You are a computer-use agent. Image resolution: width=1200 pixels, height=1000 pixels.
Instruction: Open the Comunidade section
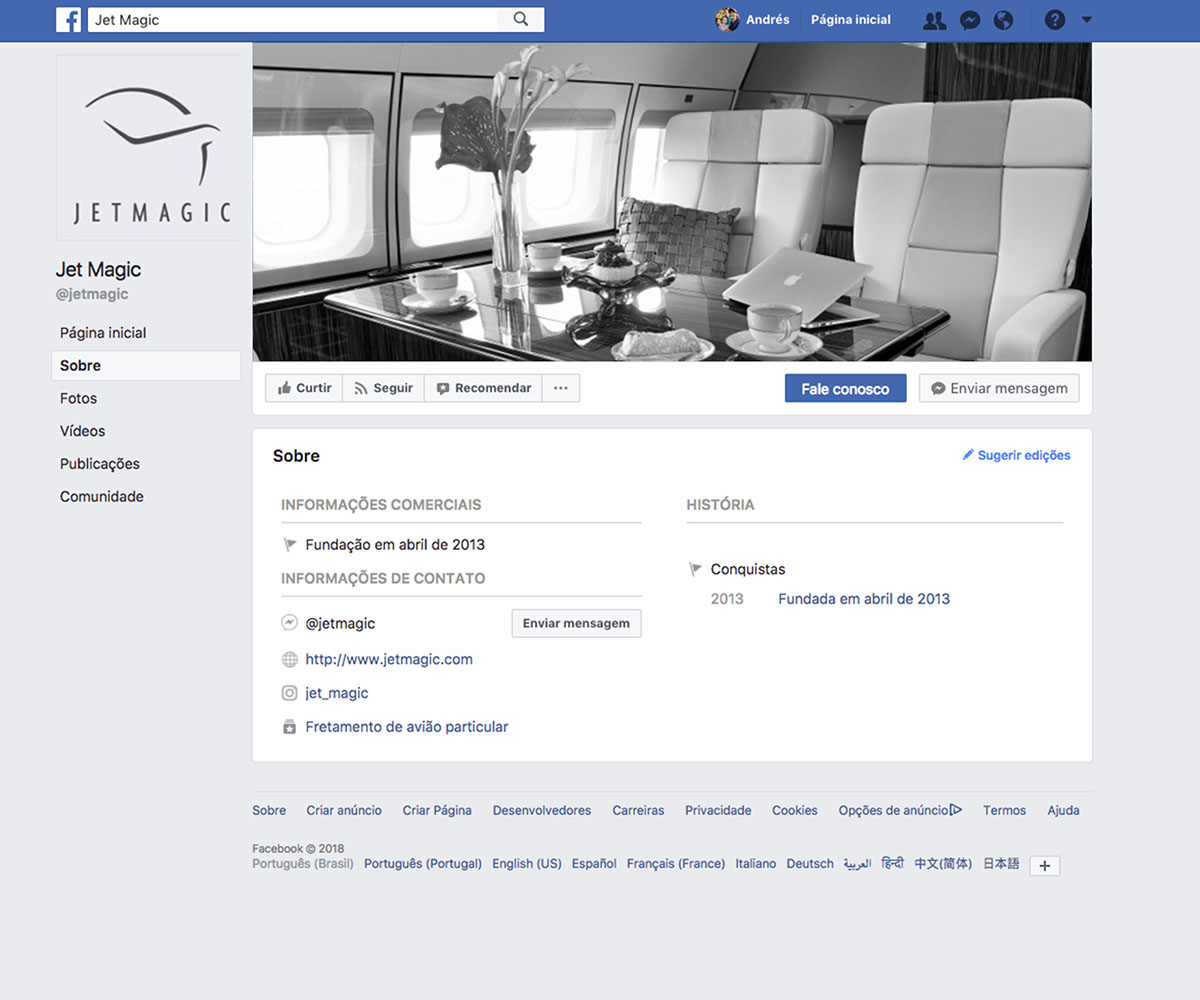[x=101, y=496]
